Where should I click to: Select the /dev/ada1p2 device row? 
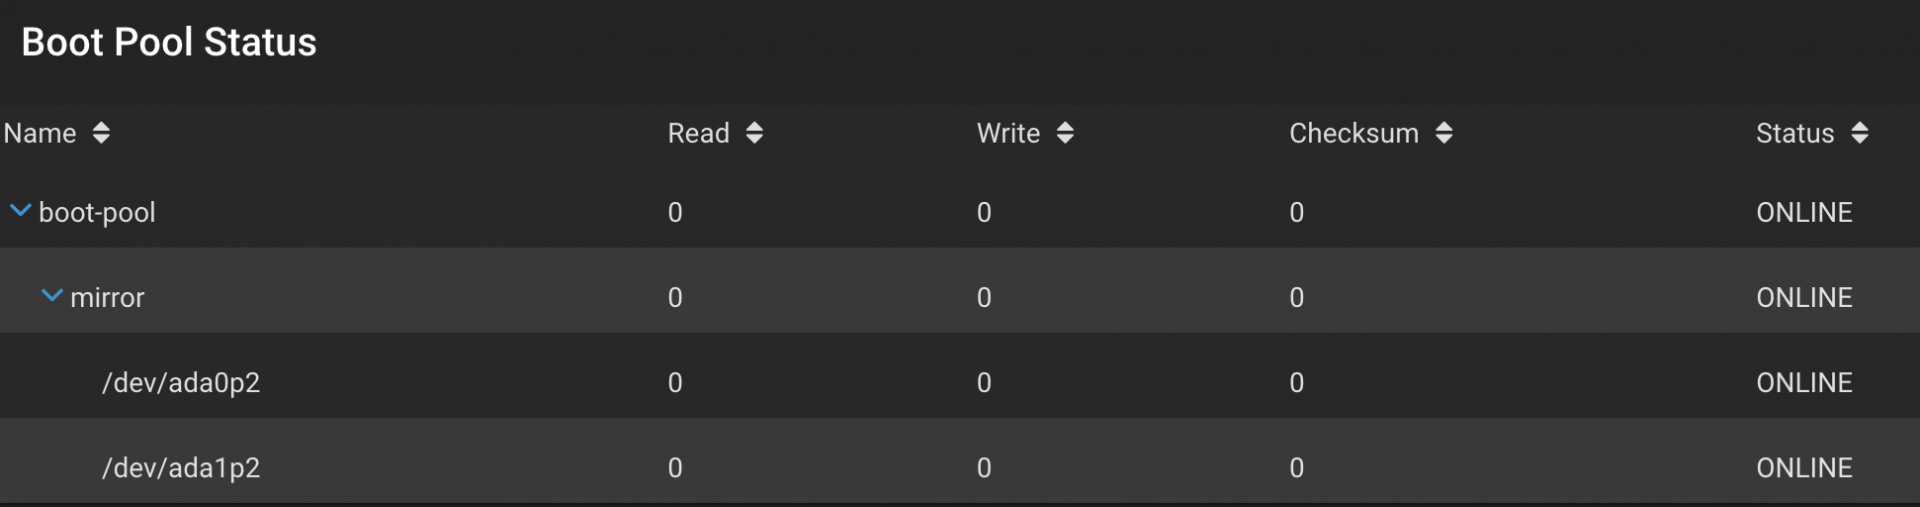coord(960,467)
